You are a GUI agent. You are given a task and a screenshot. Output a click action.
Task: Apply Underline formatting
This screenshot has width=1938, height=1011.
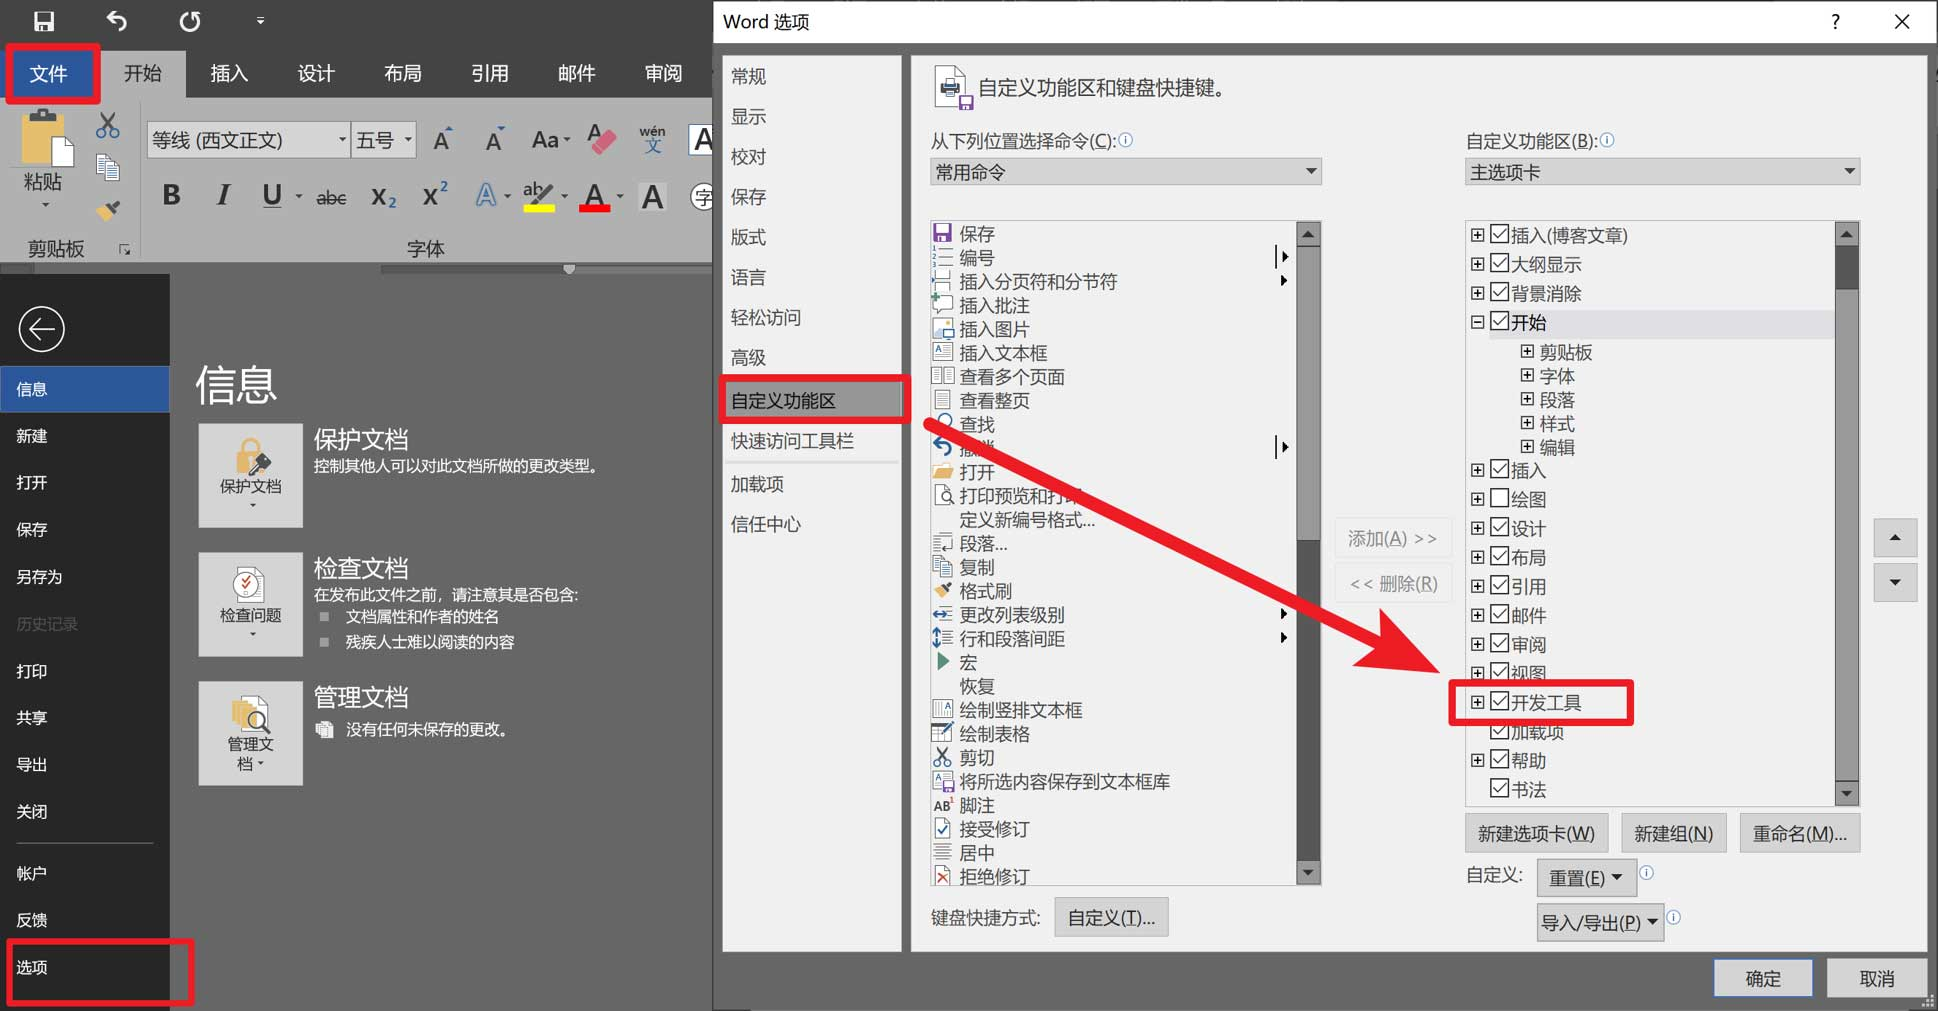272,195
